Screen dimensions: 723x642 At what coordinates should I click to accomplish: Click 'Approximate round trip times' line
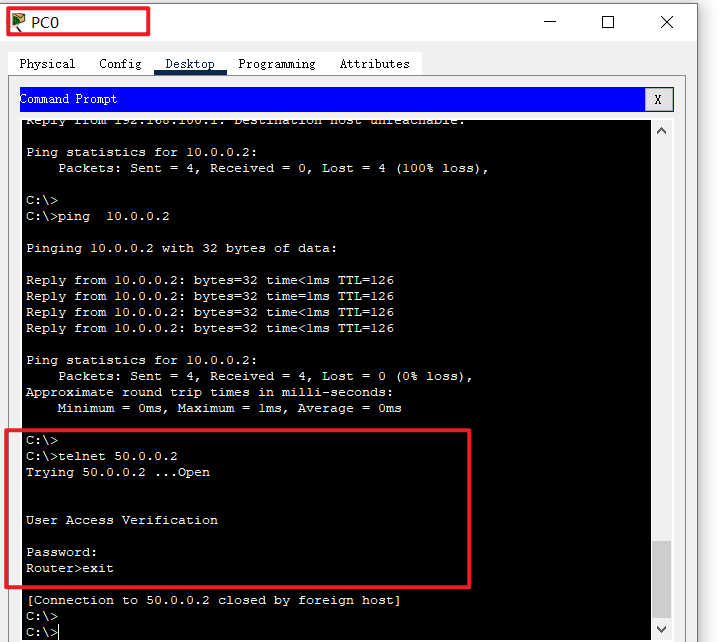[209, 392]
